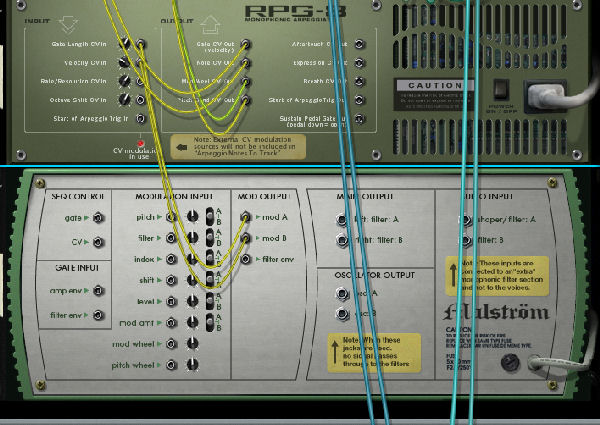Click the Octave Shift CV In jack
The width and height of the screenshot is (600, 425).
pyautogui.click(x=141, y=100)
